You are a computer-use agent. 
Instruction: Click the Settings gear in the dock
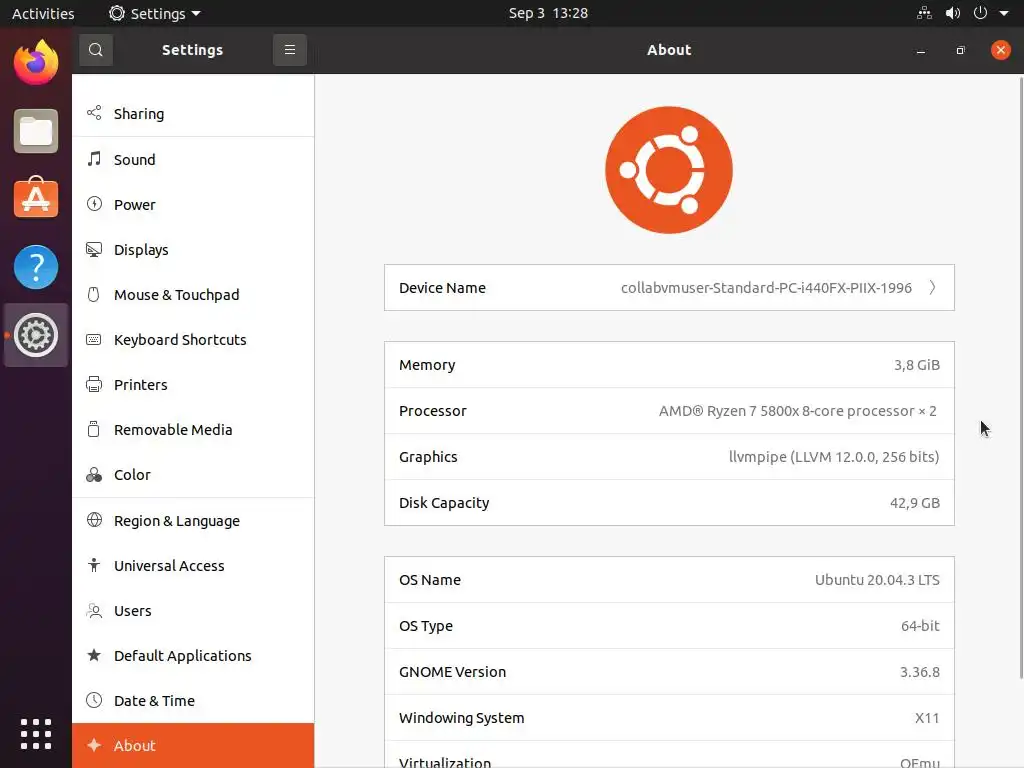tap(36, 335)
